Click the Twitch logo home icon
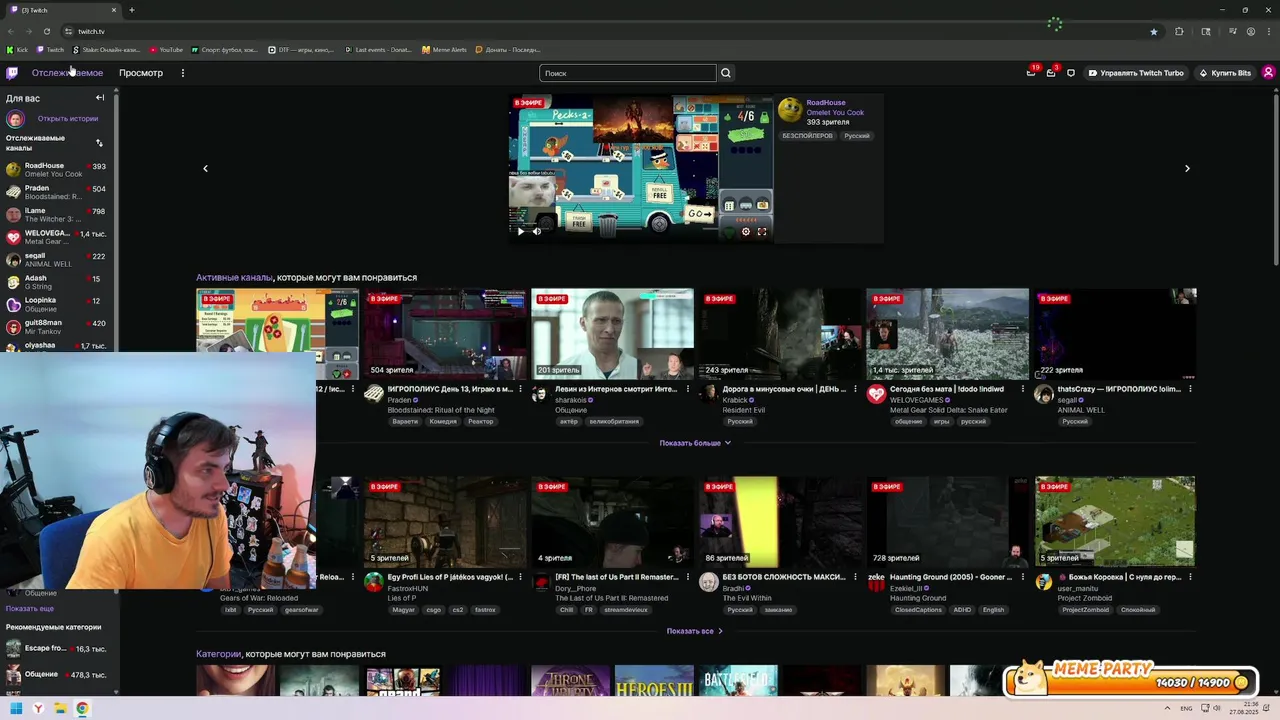The height and width of the screenshot is (720, 1280). click(x=12, y=73)
